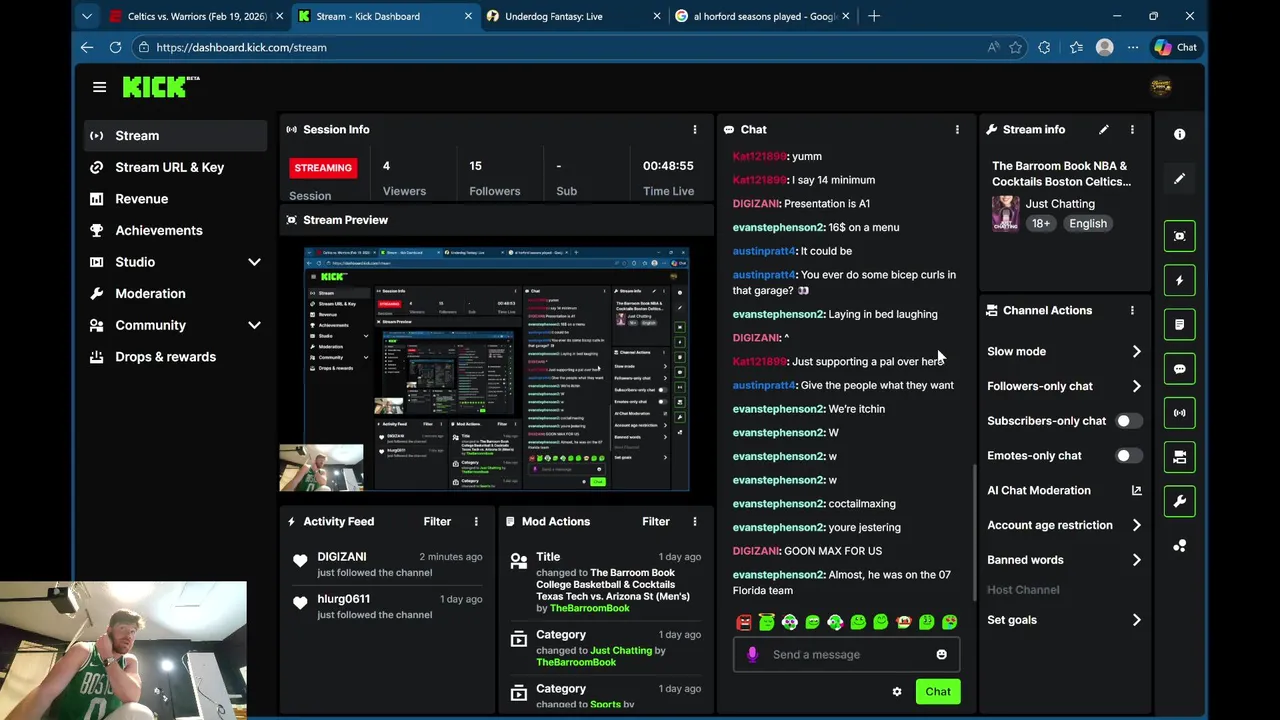Select Stream in the sidebar
The image size is (1280, 720).
point(176,136)
